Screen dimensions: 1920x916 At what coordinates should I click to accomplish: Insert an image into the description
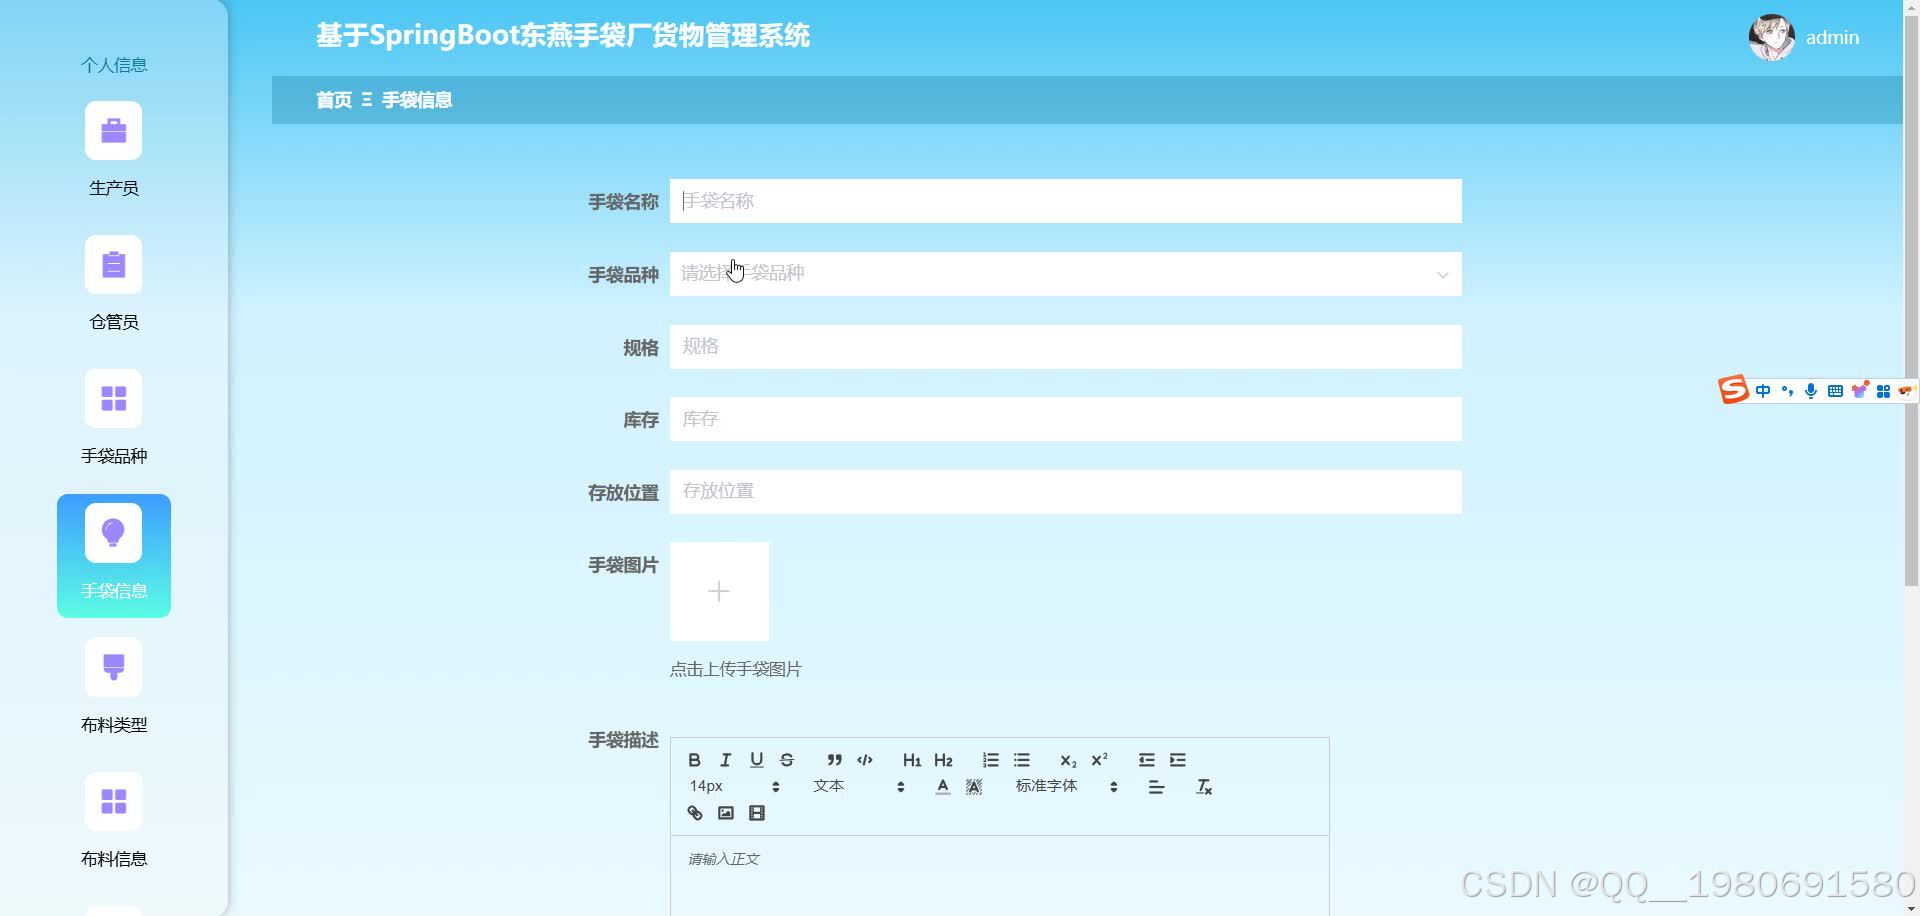725,813
